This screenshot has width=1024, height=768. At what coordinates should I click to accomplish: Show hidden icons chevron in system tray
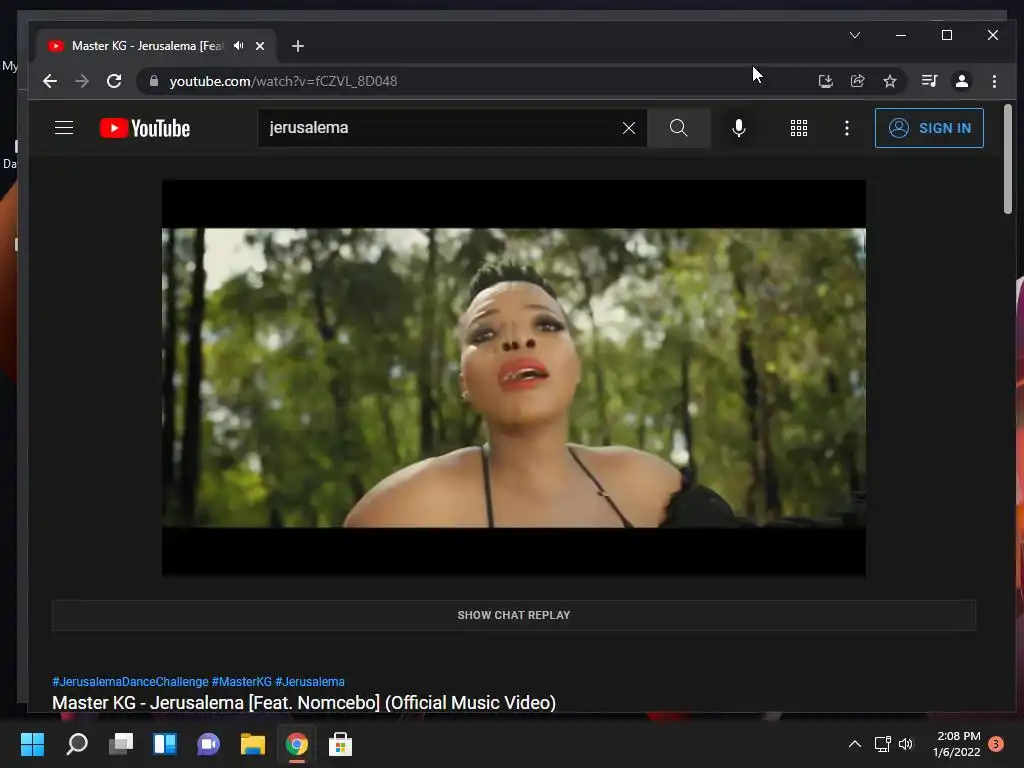tap(854, 744)
